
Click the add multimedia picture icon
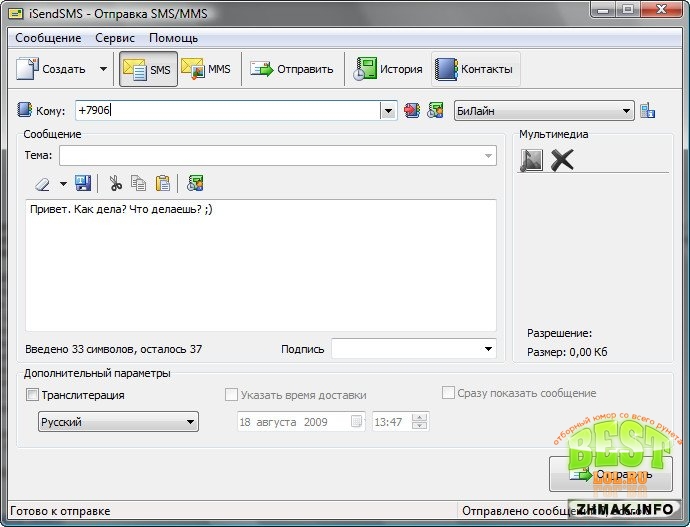point(531,160)
